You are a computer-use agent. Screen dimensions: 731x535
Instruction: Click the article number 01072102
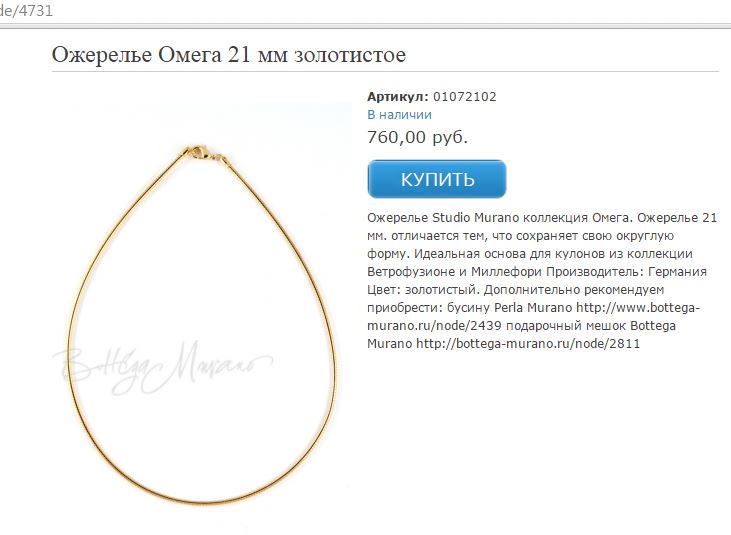pyautogui.click(x=465, y=97)
